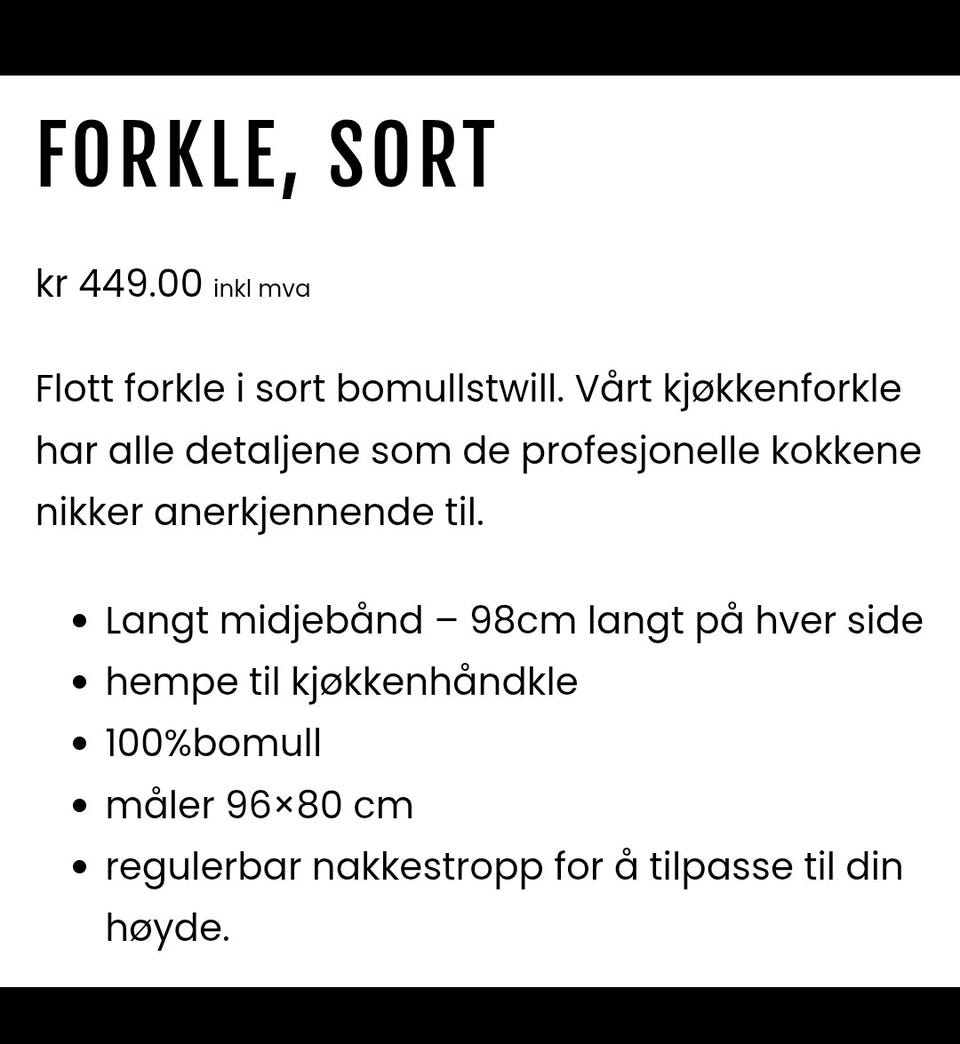Click the "inkl mva" tax label
The image size is (960, 1044).
tap(262, 289)
